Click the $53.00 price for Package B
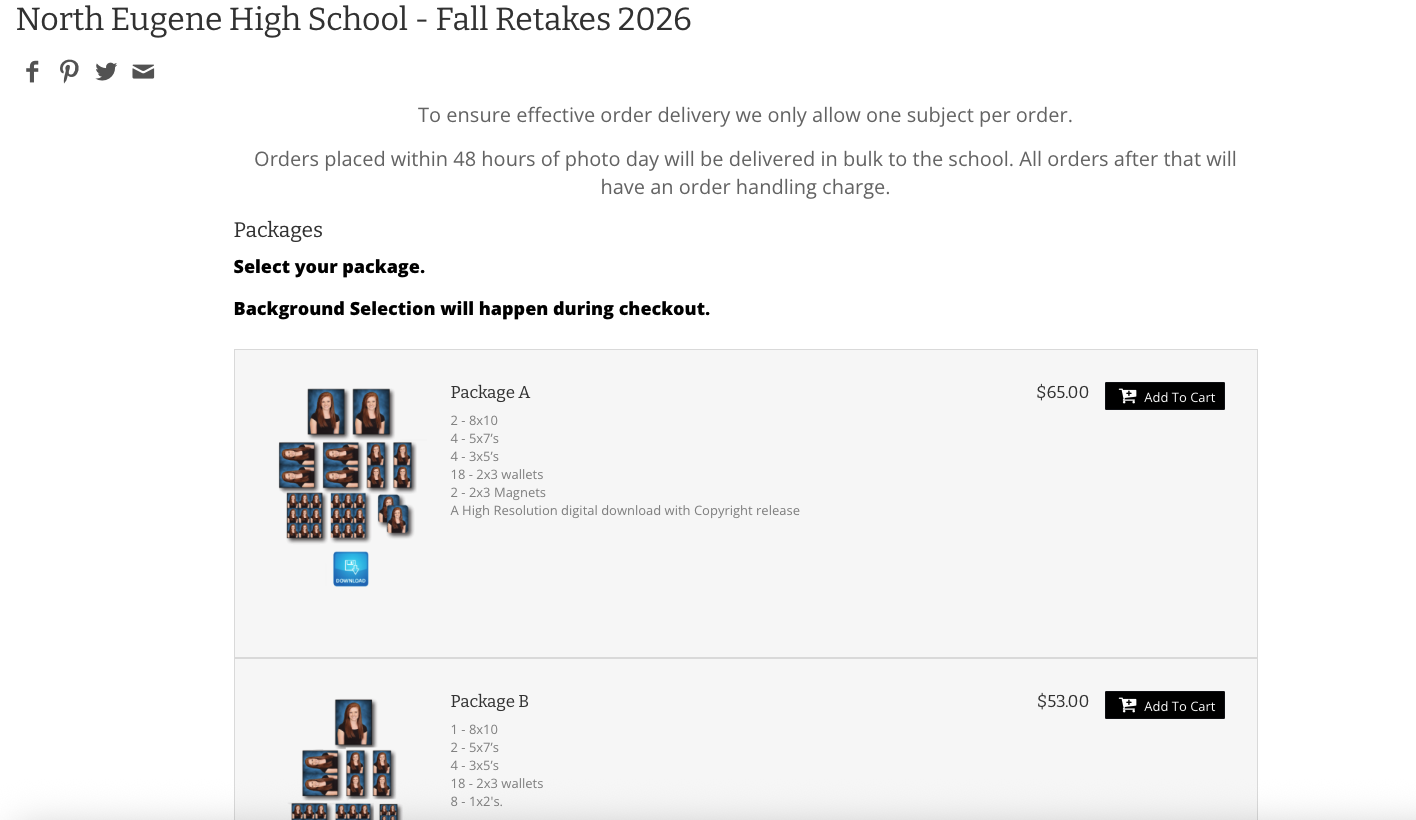 (x=1062, y=701)
